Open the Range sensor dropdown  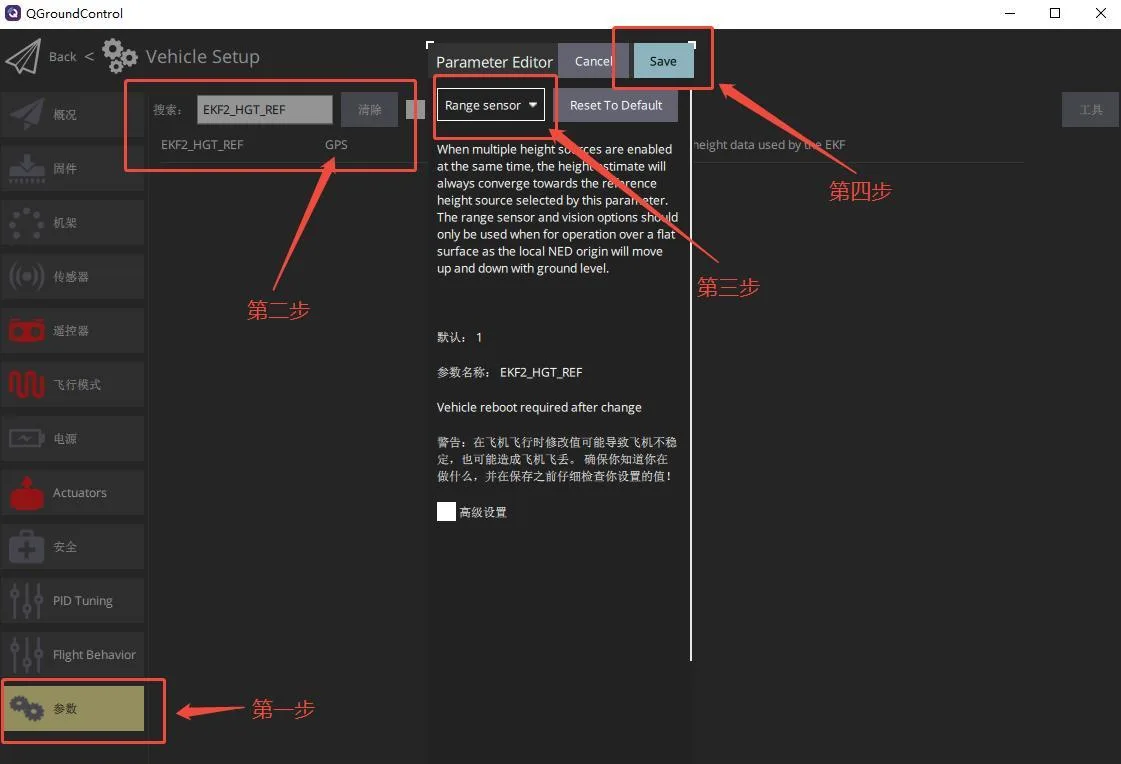point(490,105)
